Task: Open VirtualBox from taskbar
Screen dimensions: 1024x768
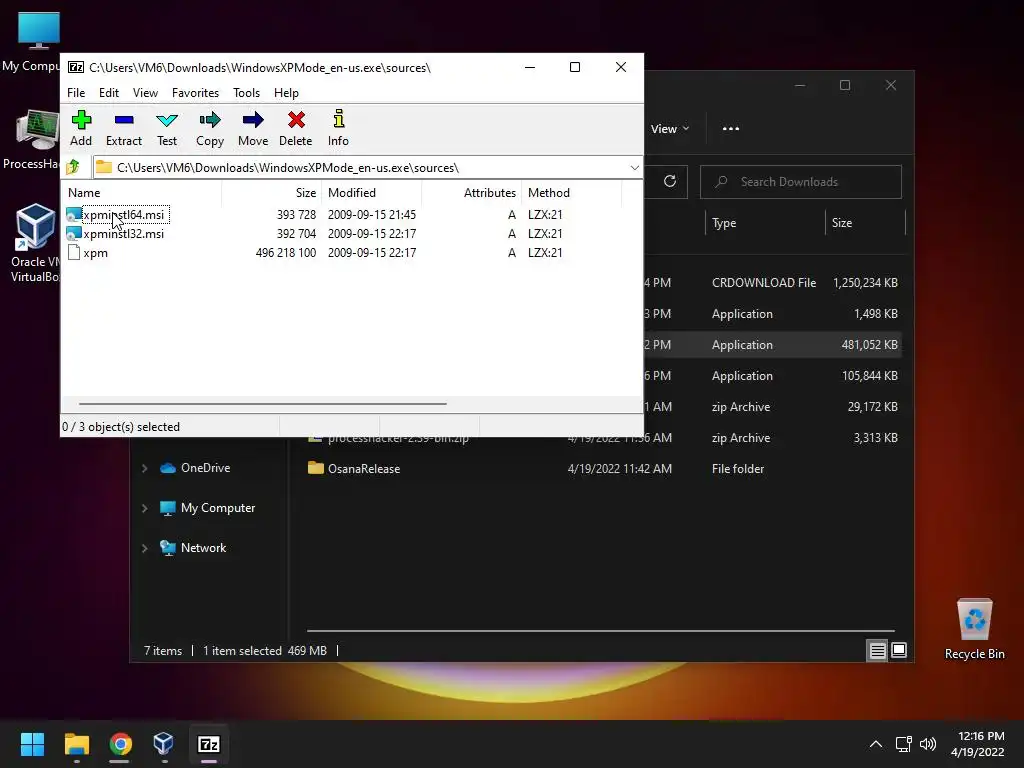Action: click(163, 744)
